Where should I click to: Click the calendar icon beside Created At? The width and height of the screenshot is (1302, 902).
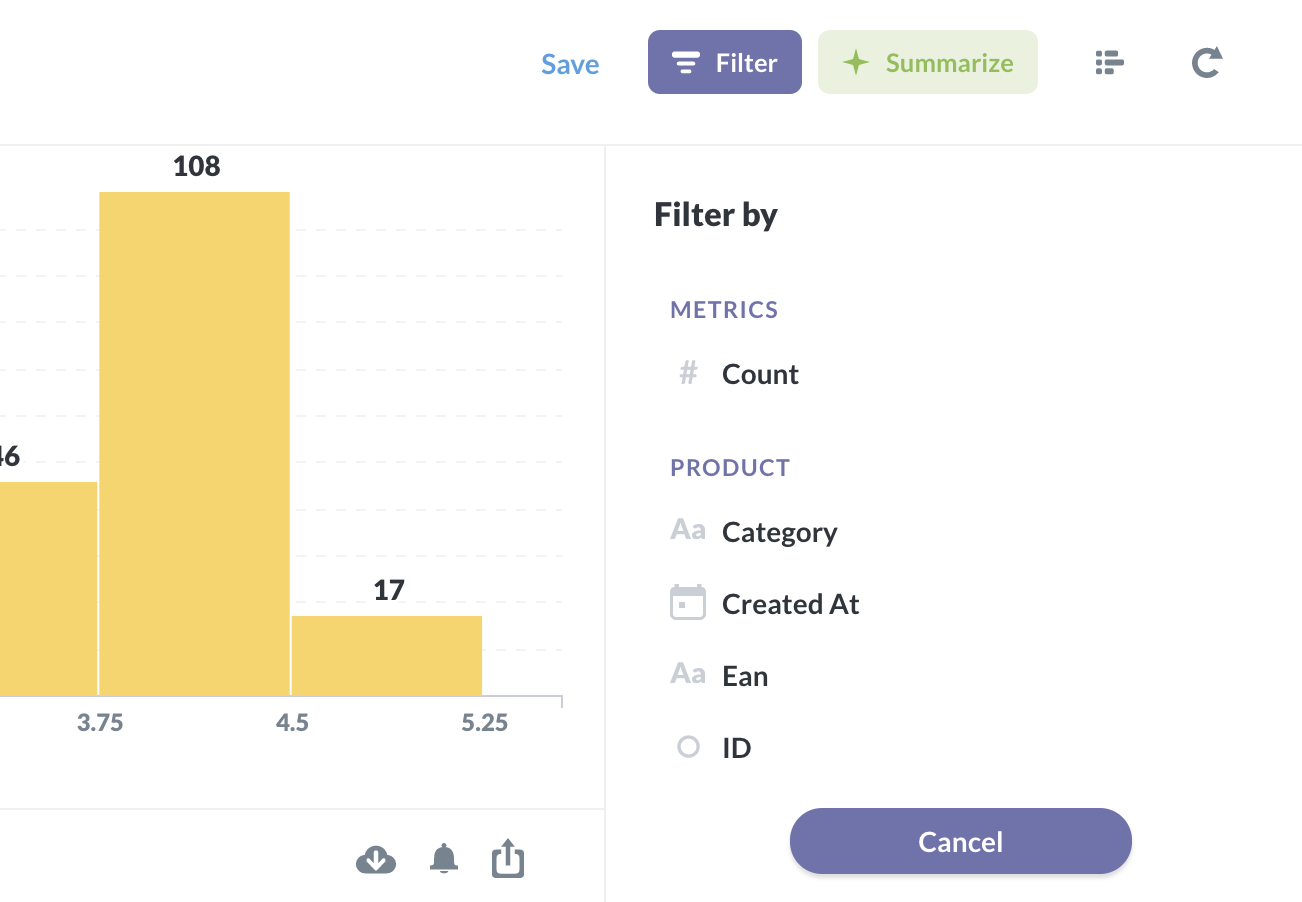click(688, 603)
